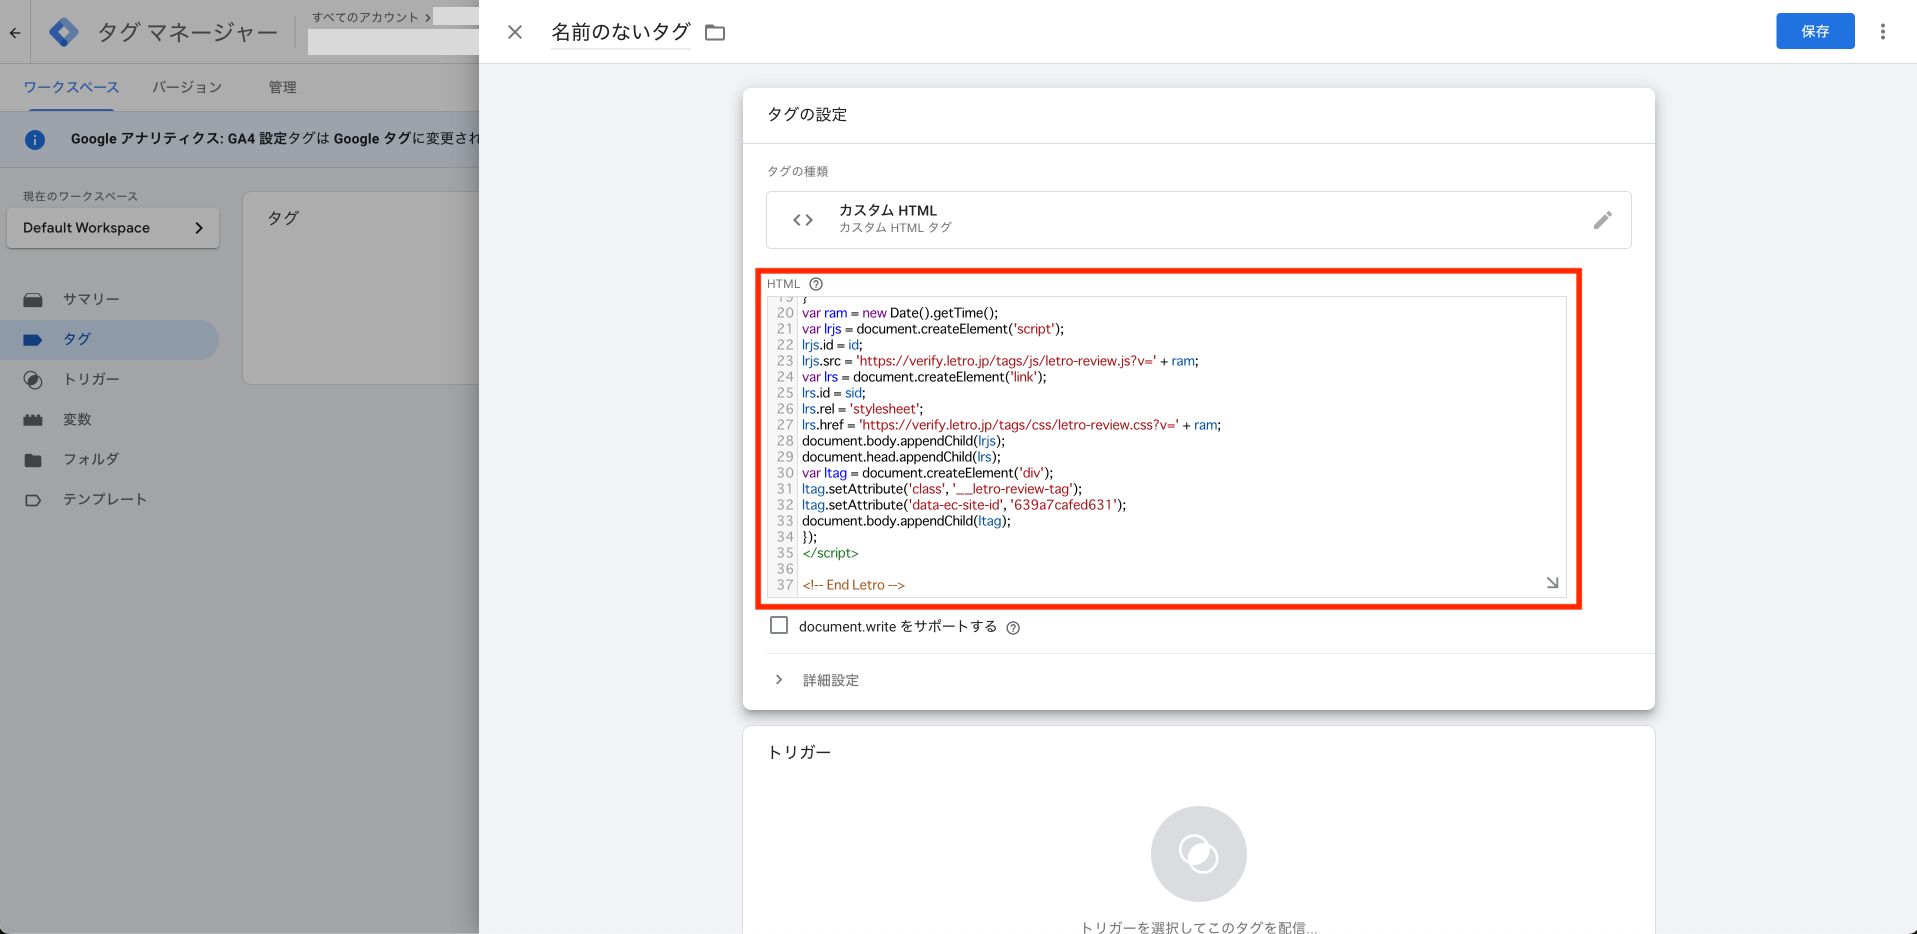Click the pencil edit icon for tag type
Screen dimensions: 1917x934
pos(1602,220)
